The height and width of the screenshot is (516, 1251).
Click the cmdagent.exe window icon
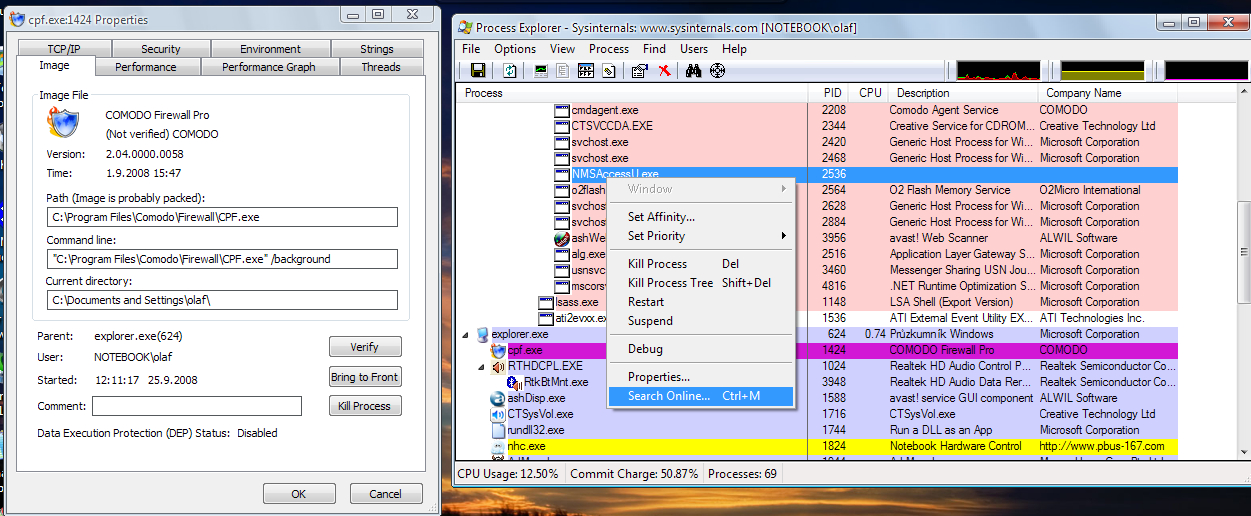562,110
